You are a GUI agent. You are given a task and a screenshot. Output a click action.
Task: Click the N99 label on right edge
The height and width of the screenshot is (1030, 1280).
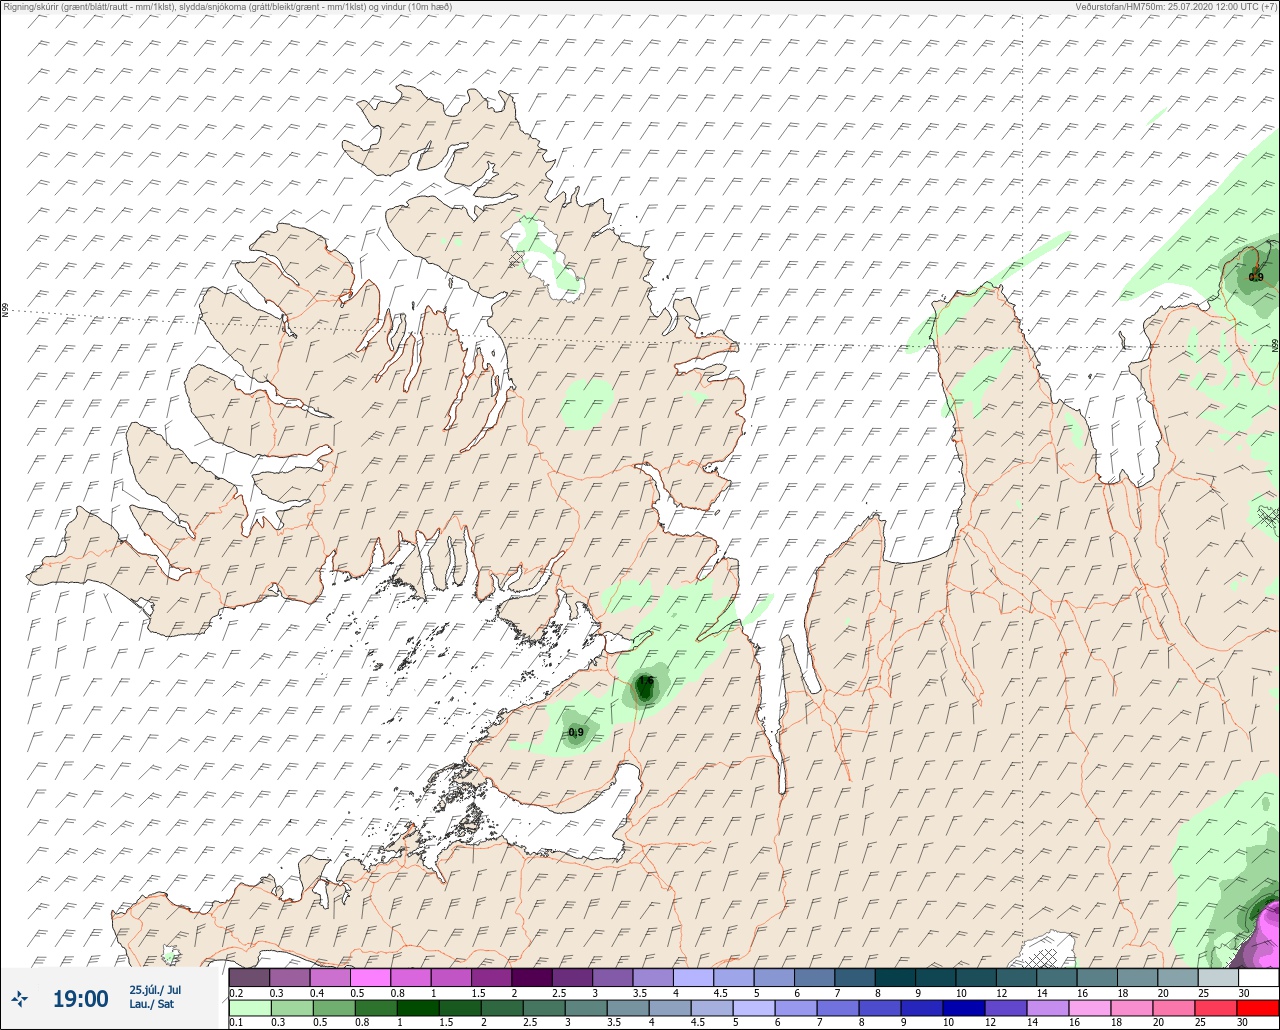(x=1275, y=346)
